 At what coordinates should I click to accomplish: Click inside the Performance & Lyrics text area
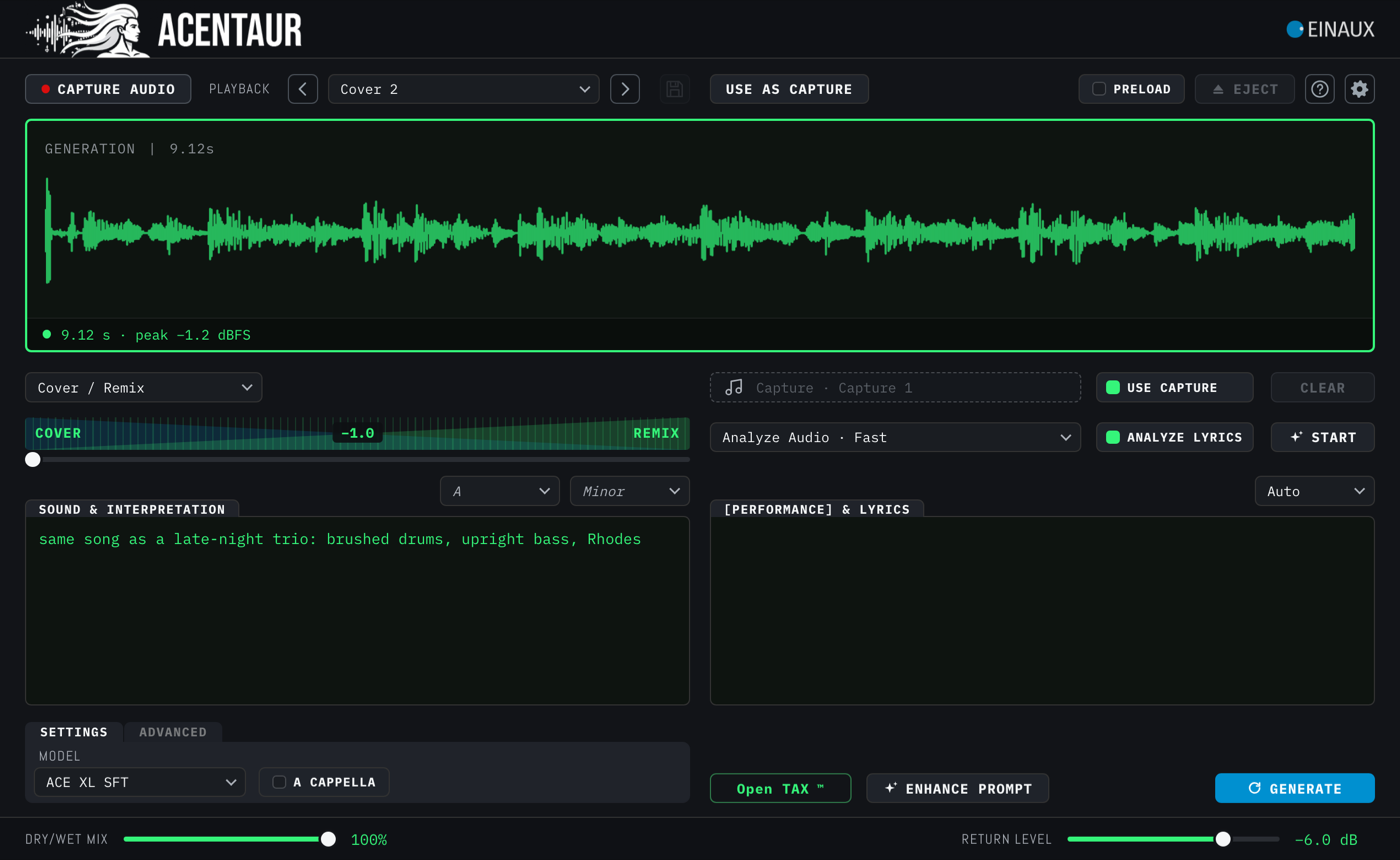pos(1042,610)
